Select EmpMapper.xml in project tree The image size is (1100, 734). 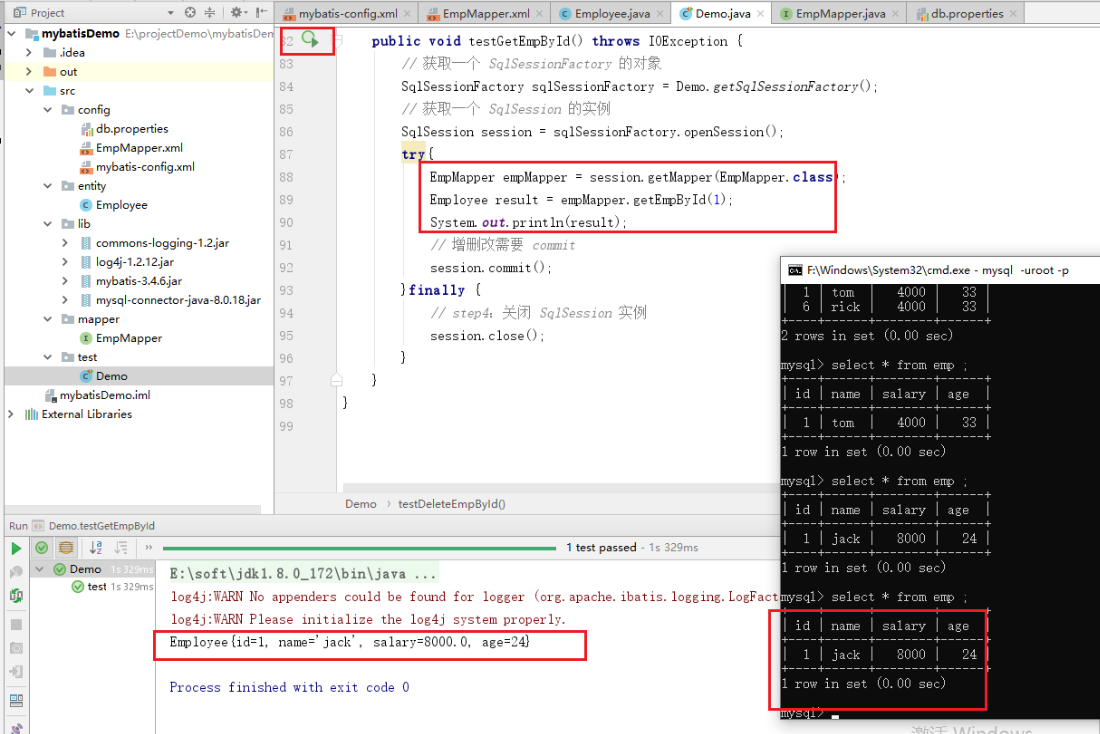coord(132,147)
